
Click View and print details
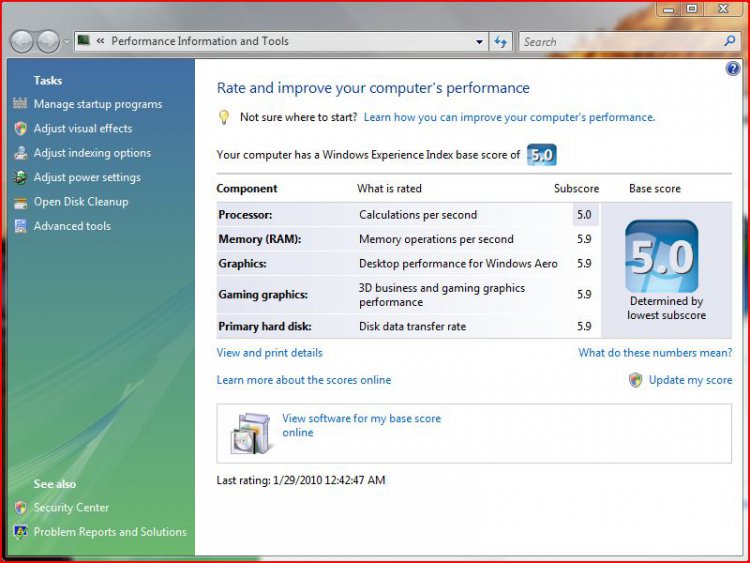(269, 353)
